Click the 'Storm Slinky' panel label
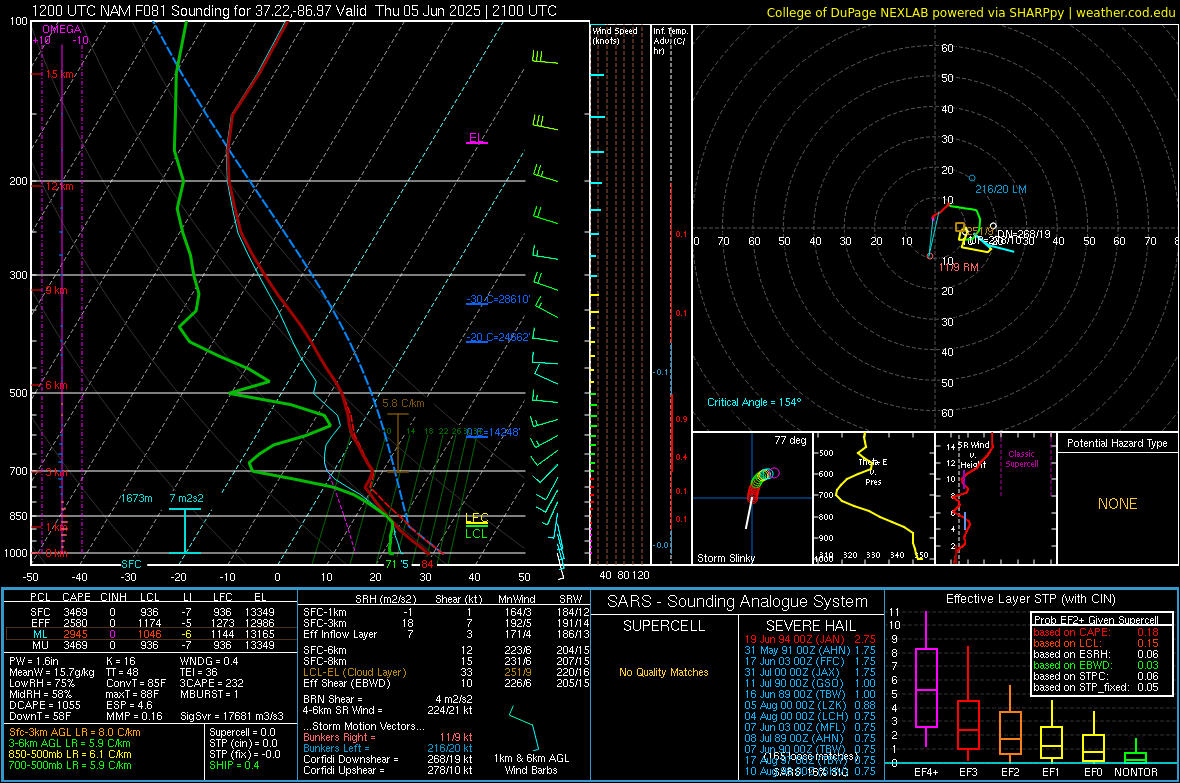This screenshot has height=783, width=1180. (x=725, y=558)
